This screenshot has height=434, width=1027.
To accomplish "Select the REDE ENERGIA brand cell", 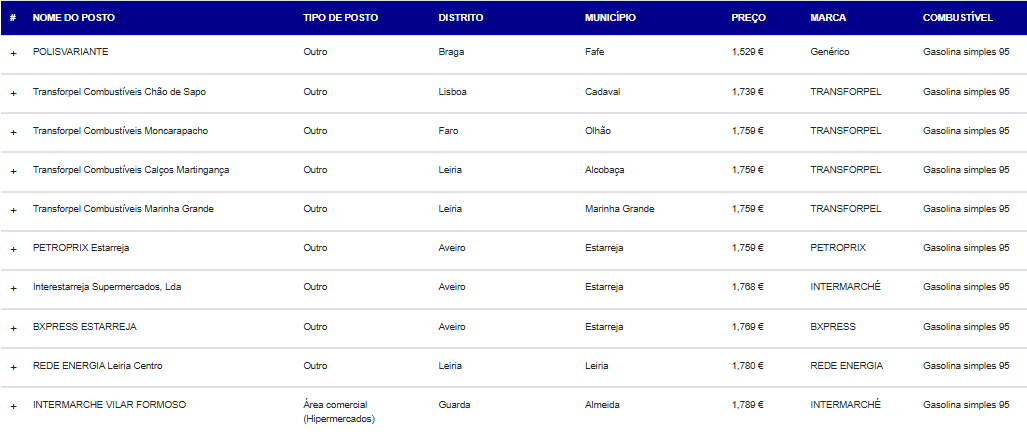I will 846,365.
